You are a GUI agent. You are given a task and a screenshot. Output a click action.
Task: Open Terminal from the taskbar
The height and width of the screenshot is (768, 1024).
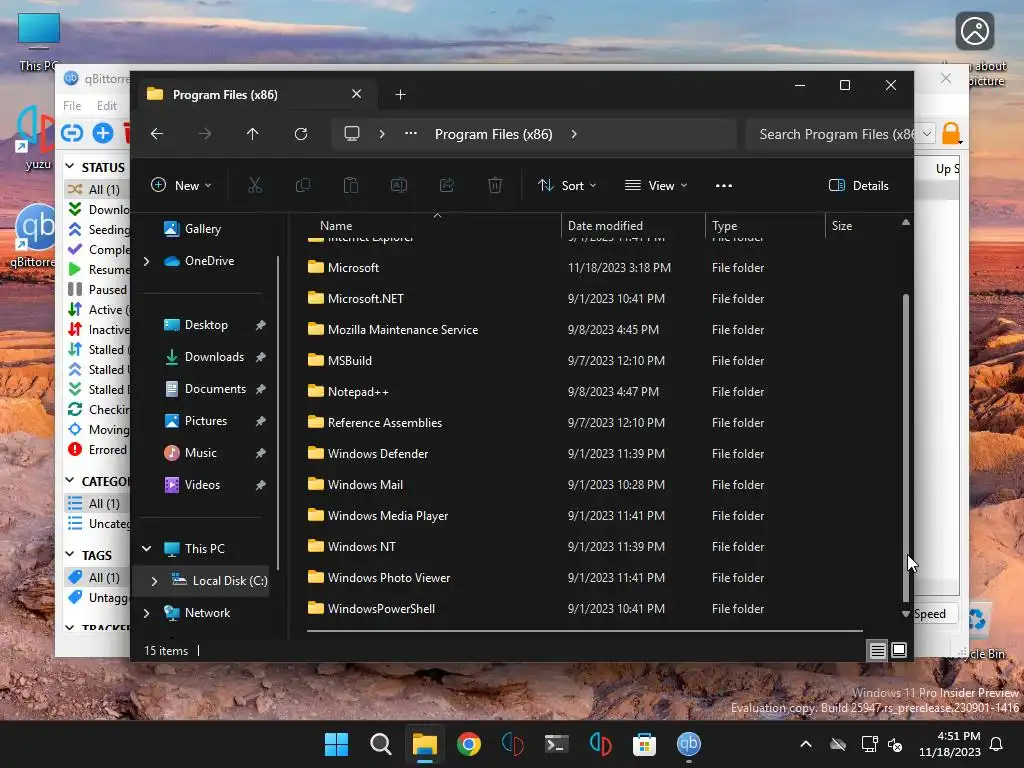click(556, 744)
